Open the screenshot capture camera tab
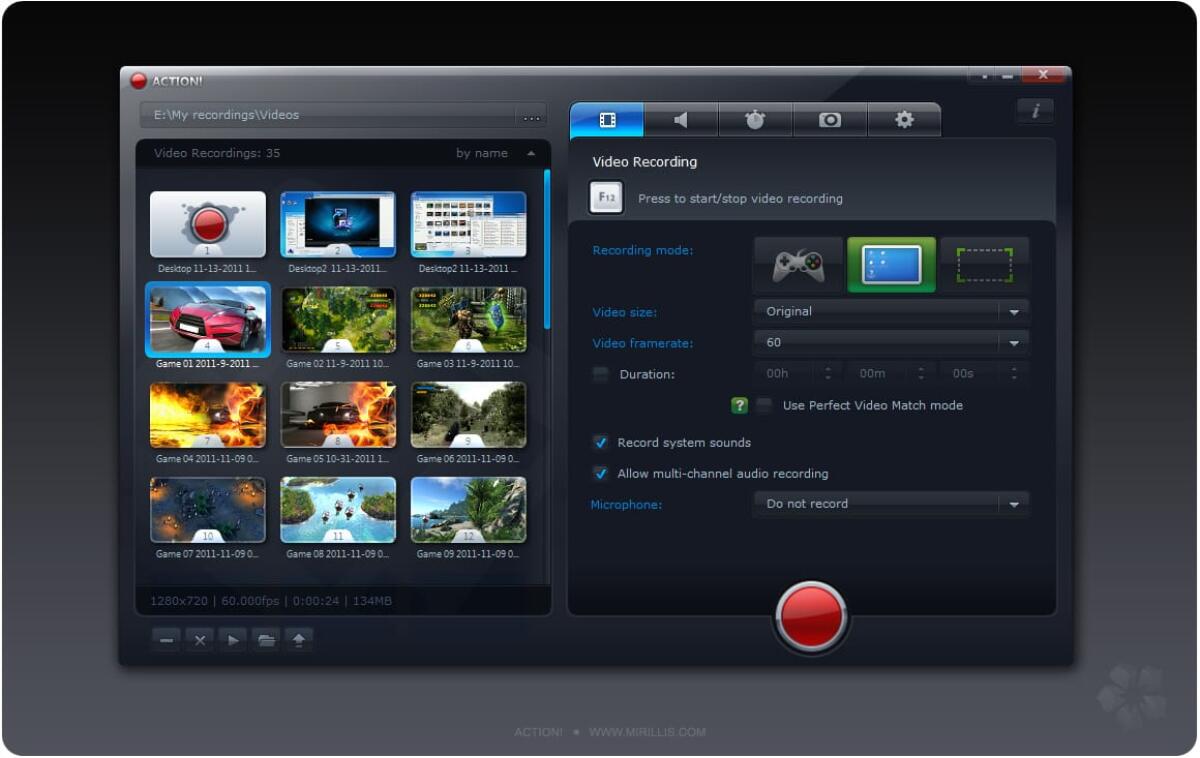This screenshot has width=1200, height=758. point(830,119)
